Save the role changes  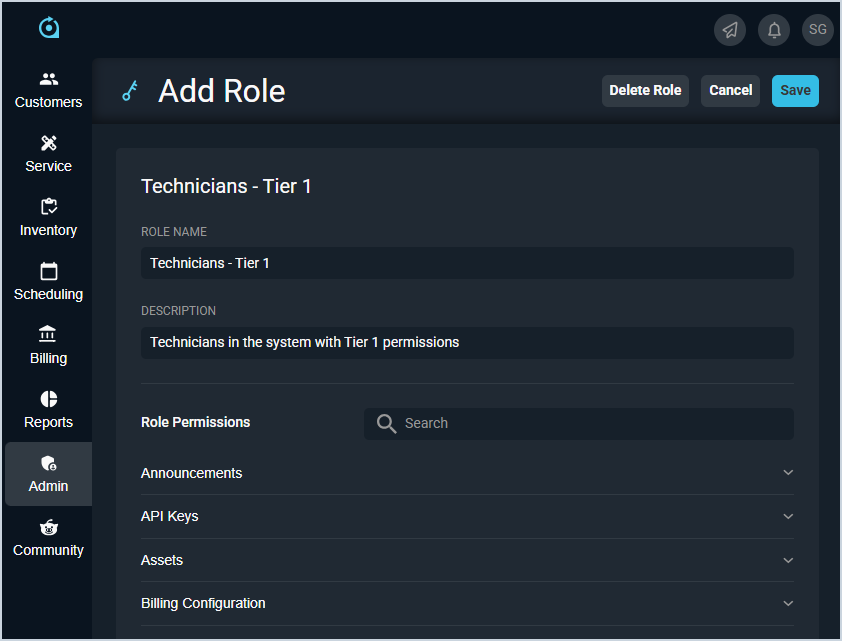[x=795, y=91]
